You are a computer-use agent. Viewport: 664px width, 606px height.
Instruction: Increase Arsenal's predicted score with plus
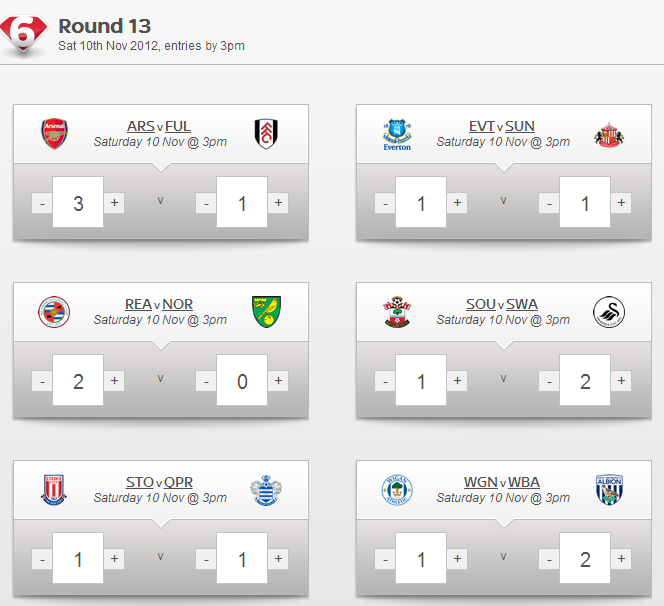pyautogui.click(x=115, y=203)
